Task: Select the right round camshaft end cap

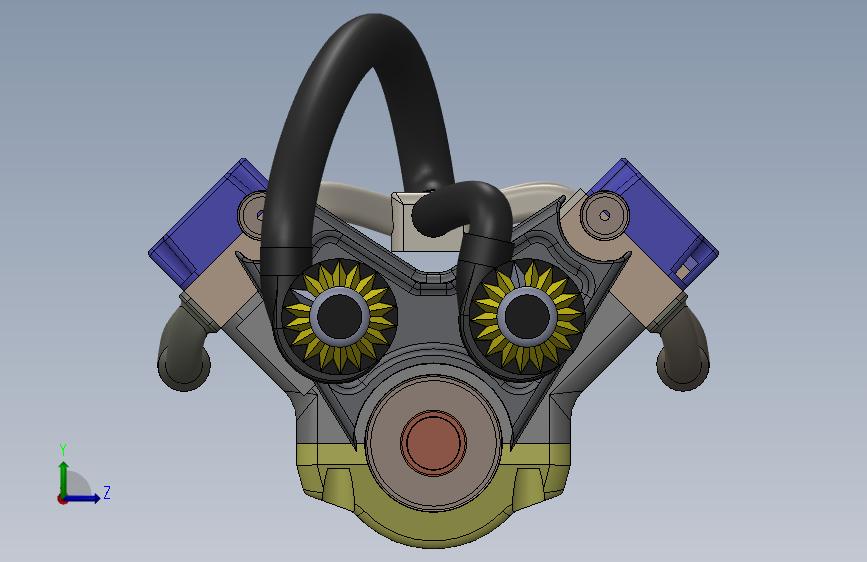Action: (x=604, y=215)
